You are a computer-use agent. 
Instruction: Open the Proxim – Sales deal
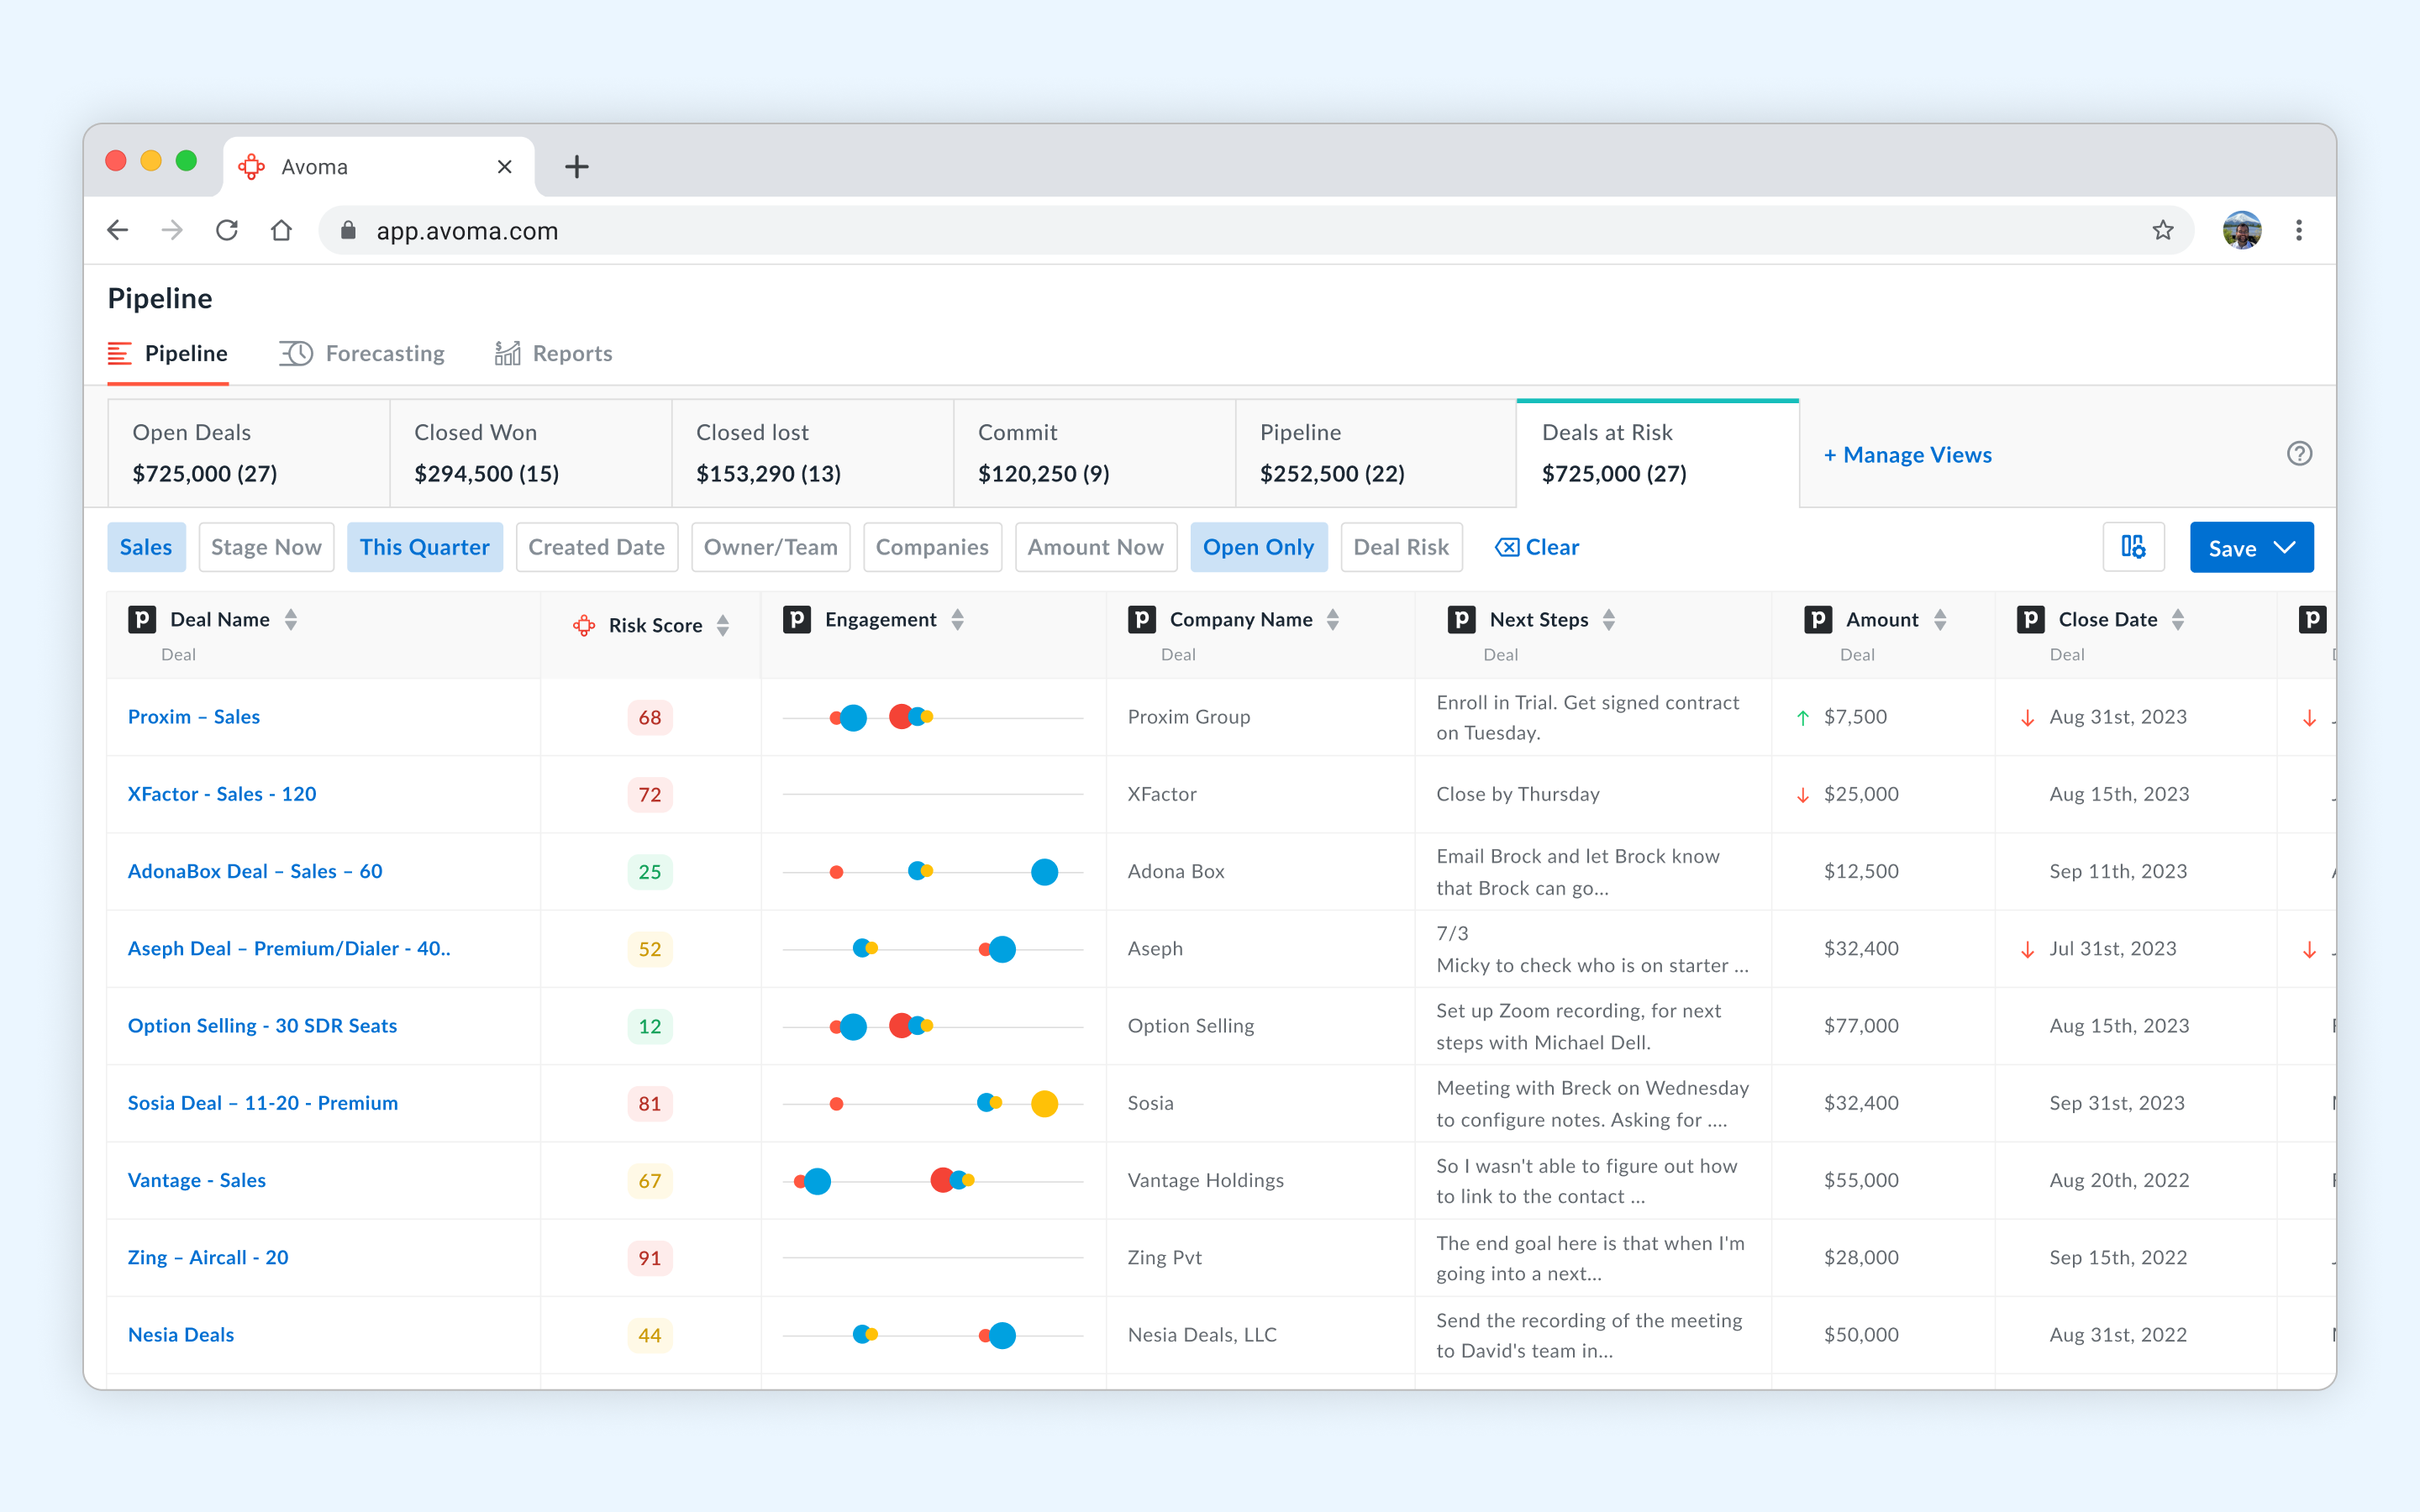[194, 717]
